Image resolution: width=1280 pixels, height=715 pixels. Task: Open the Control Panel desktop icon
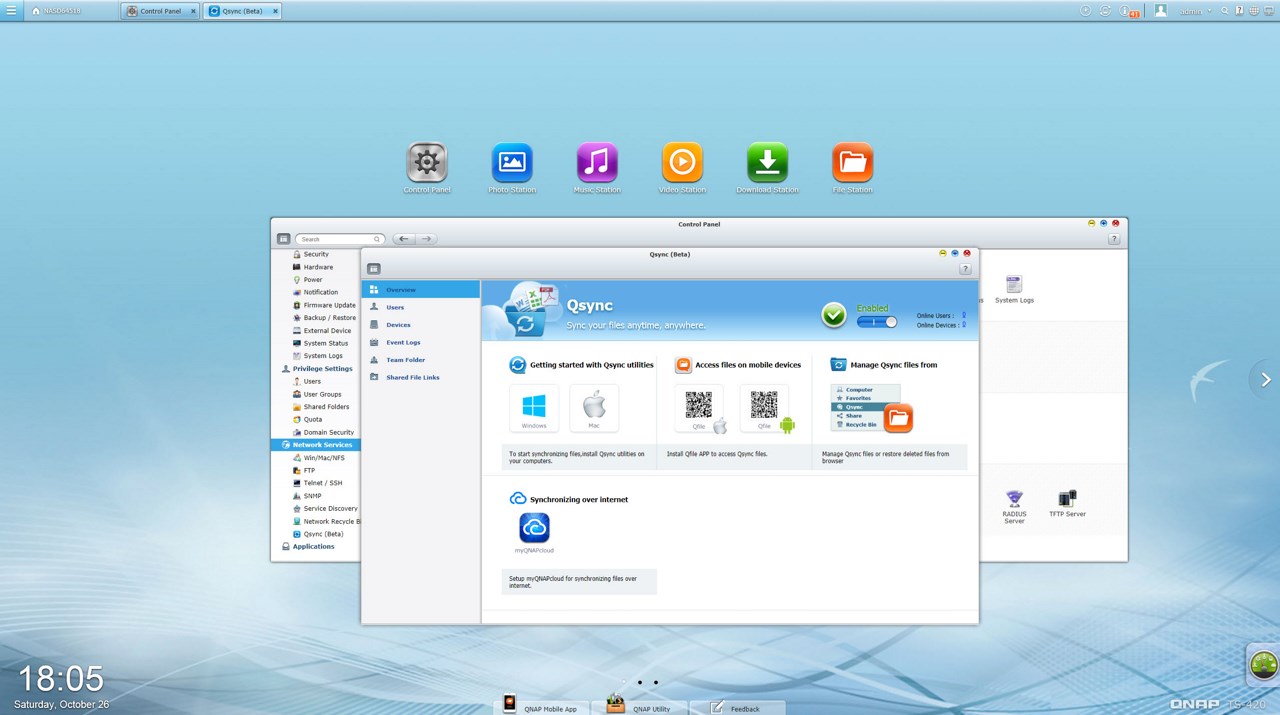click(427, 163)
